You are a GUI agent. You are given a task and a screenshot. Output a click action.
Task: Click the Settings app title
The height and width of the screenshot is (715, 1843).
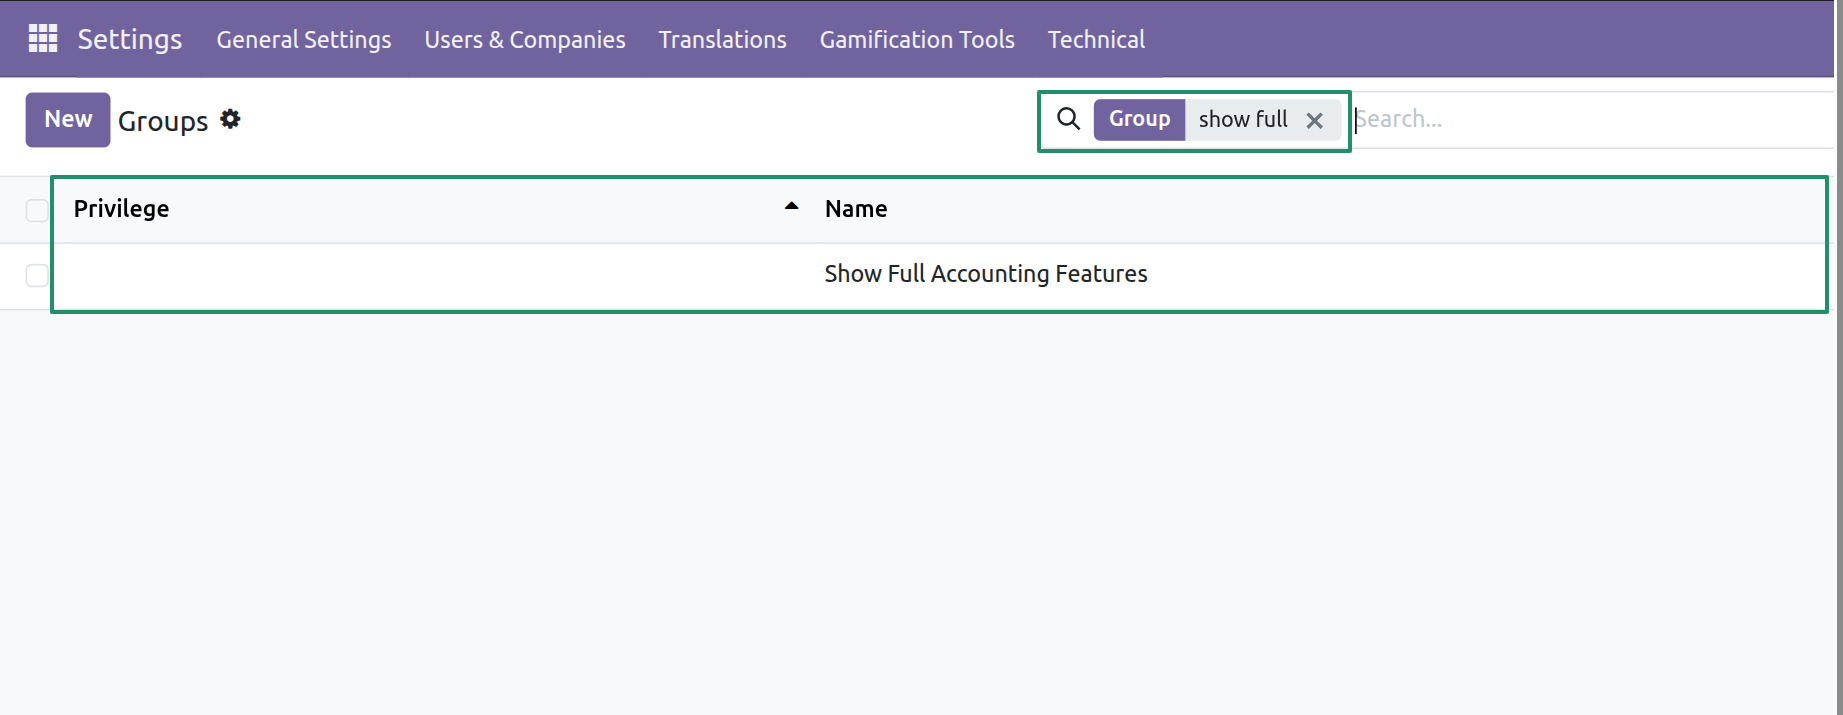[x=130, y=39]
